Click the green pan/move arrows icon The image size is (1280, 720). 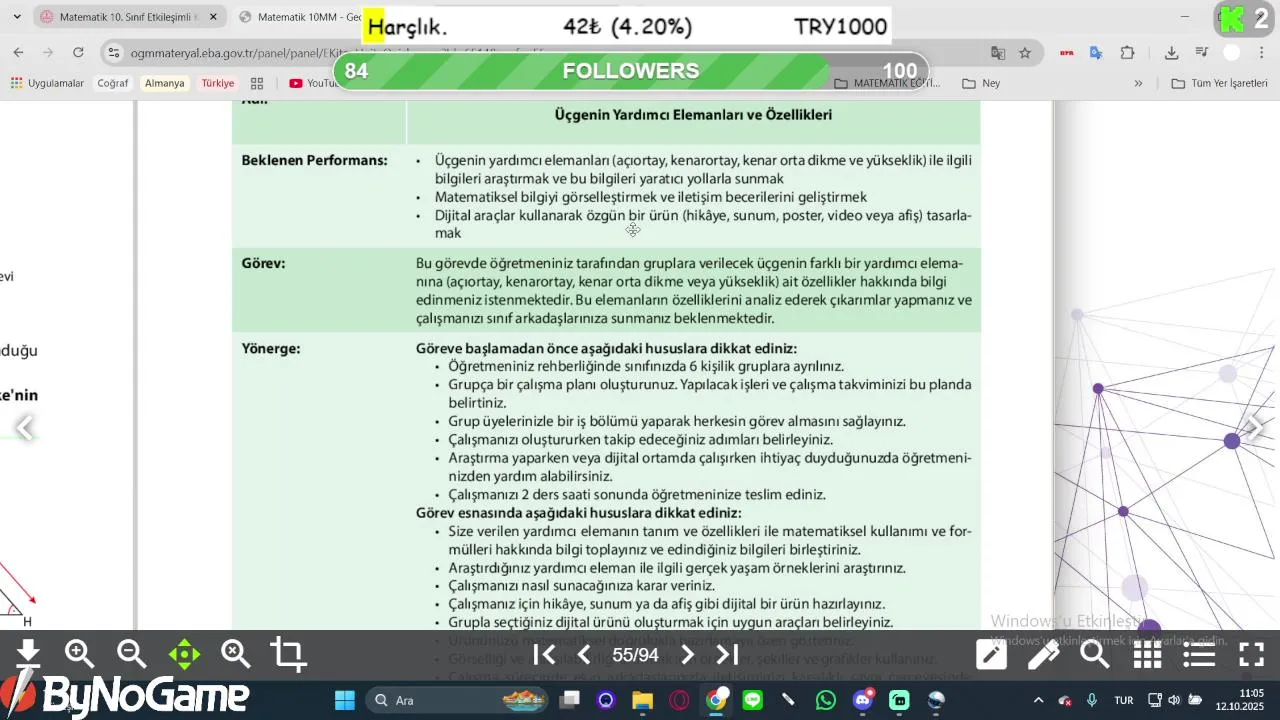(184, 655)
